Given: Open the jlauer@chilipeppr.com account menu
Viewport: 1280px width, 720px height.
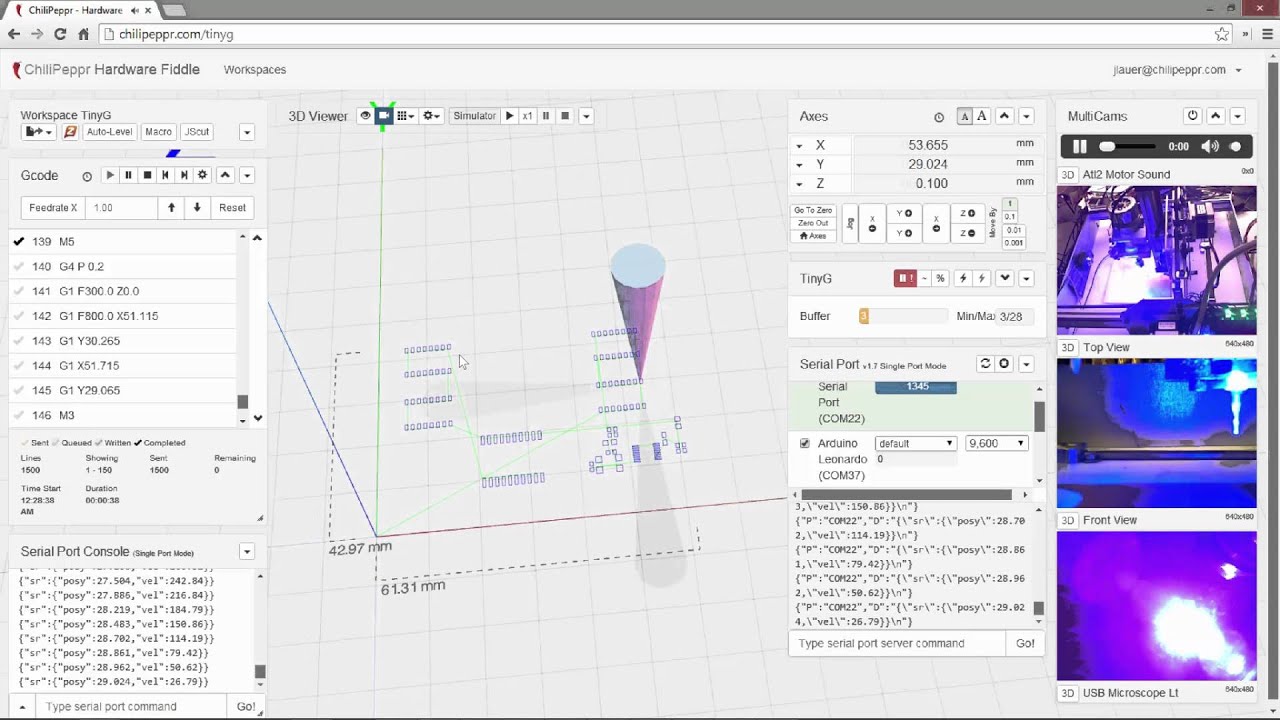Looking at the screenshot, I should pyautogui.click(x=1177, y=70).
